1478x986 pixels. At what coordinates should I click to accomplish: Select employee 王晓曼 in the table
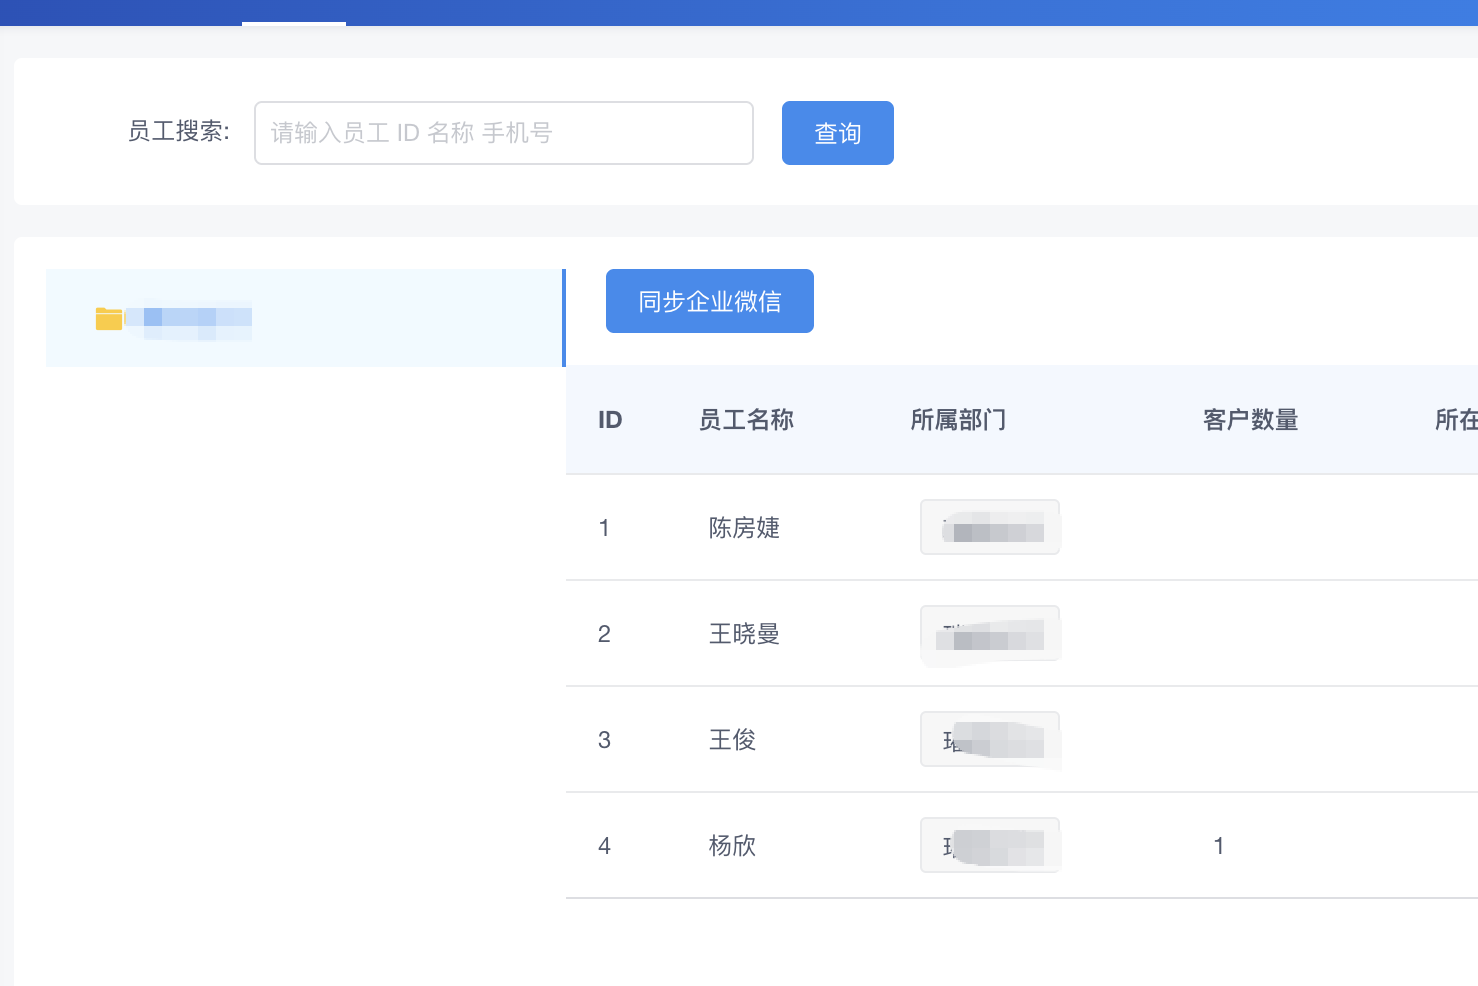pos(744,634)
